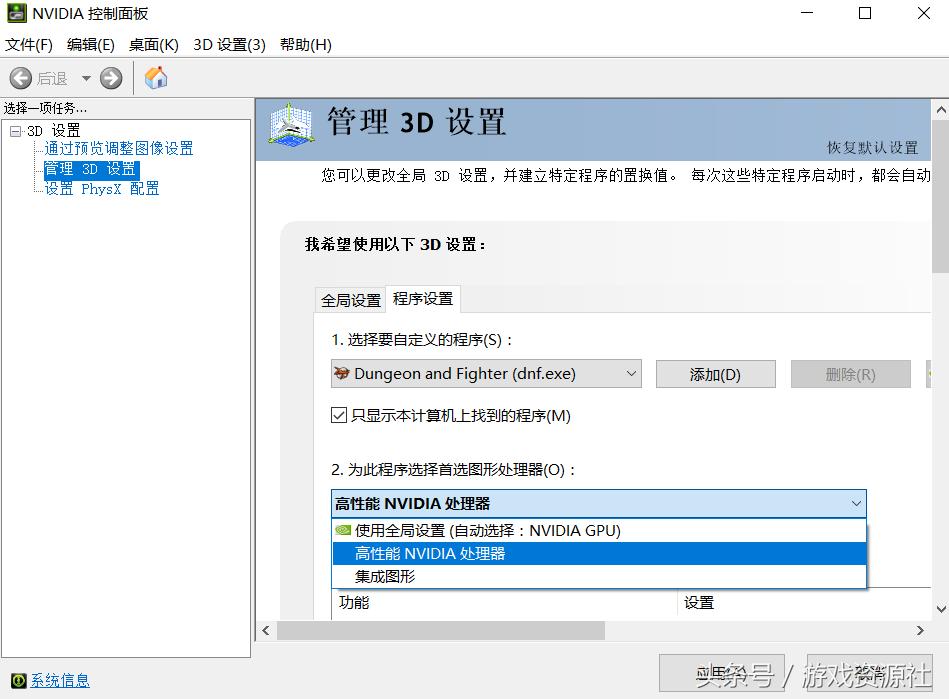Click the system information icon bottom left
The width and height of the screenshot is (949, 699).
pos(20,680)
